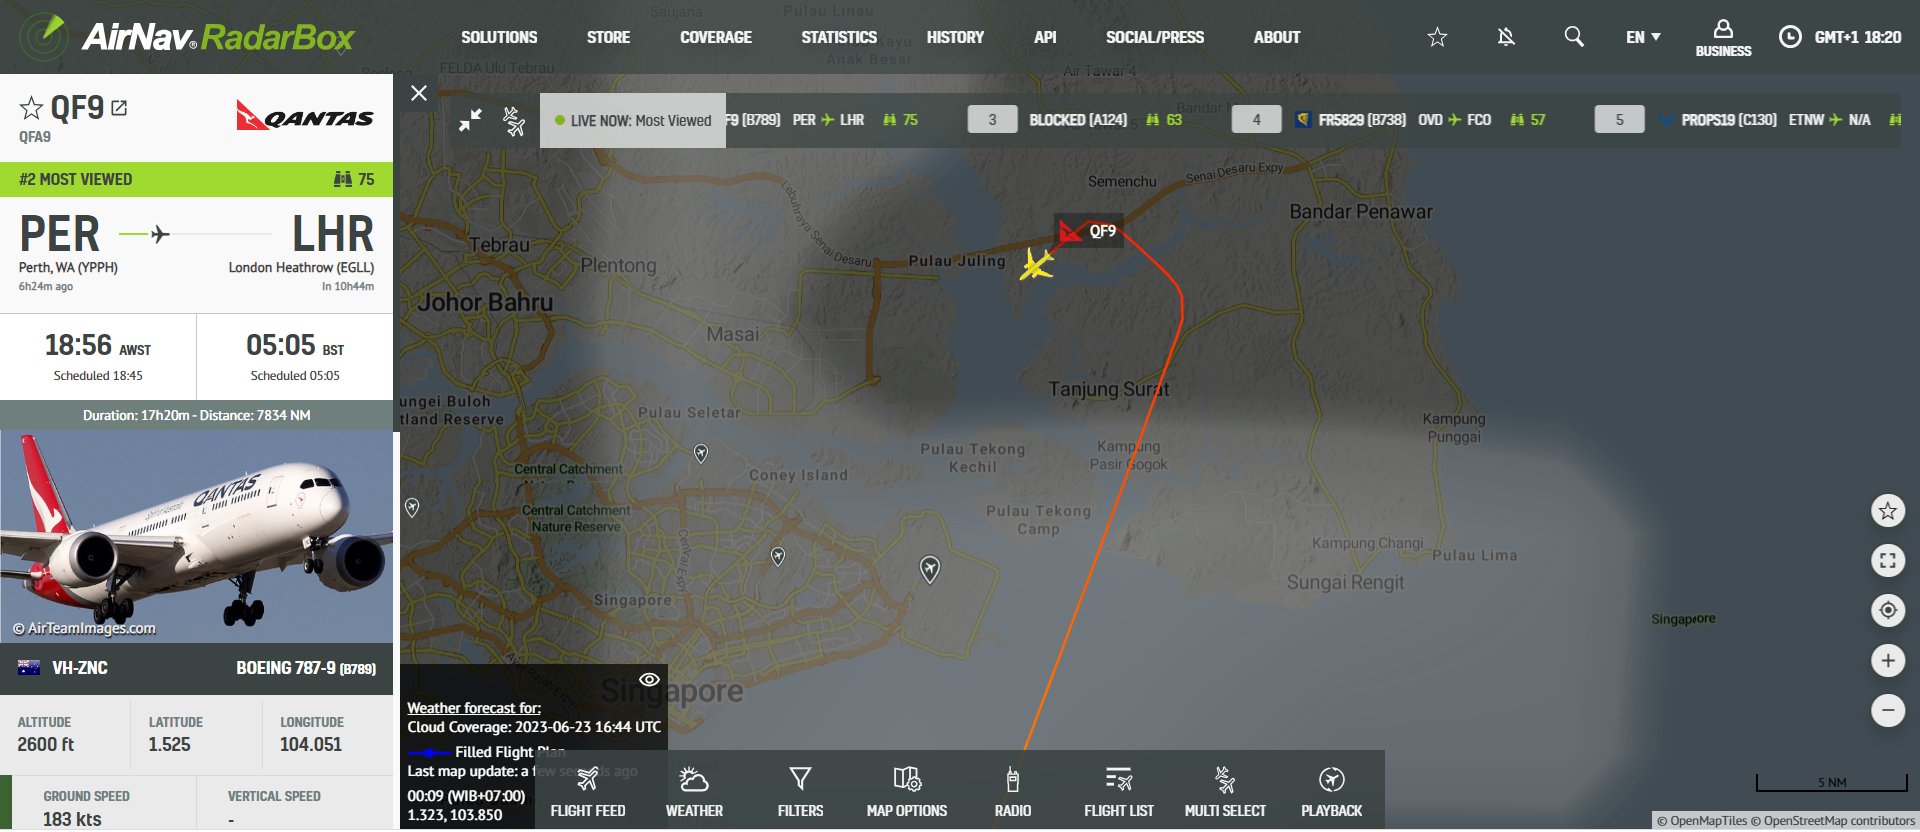The image size is (1920, 832).
Task: Select BLOCKED [A124] flight in ticker
Action: point(1078,120)
